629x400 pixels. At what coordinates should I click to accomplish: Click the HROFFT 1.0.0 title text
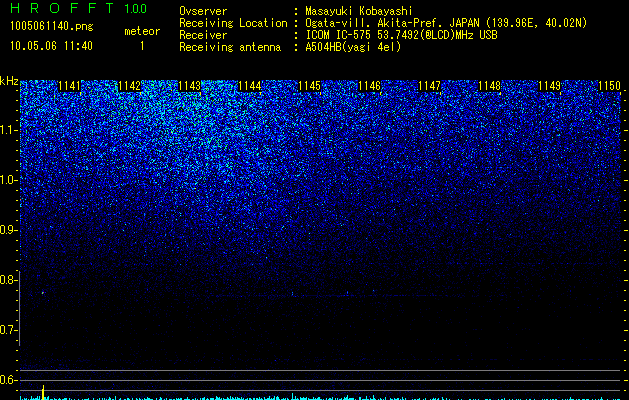pos(79,8)
